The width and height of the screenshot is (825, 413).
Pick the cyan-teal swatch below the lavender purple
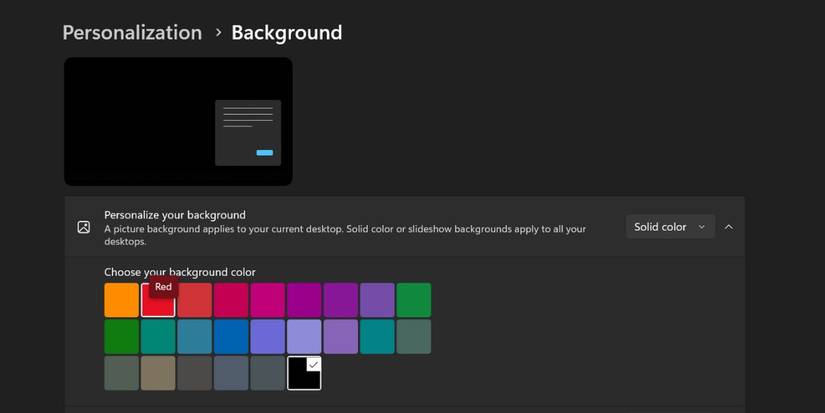[377, 337]
